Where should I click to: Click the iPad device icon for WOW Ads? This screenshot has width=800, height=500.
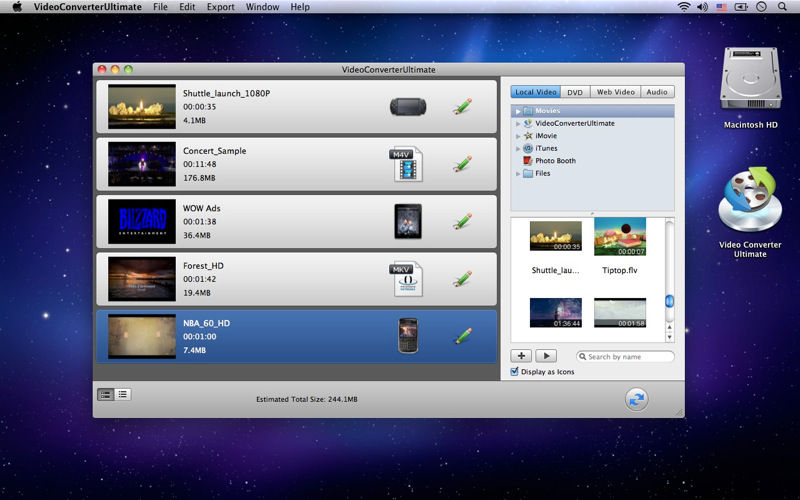pos(408,221)
